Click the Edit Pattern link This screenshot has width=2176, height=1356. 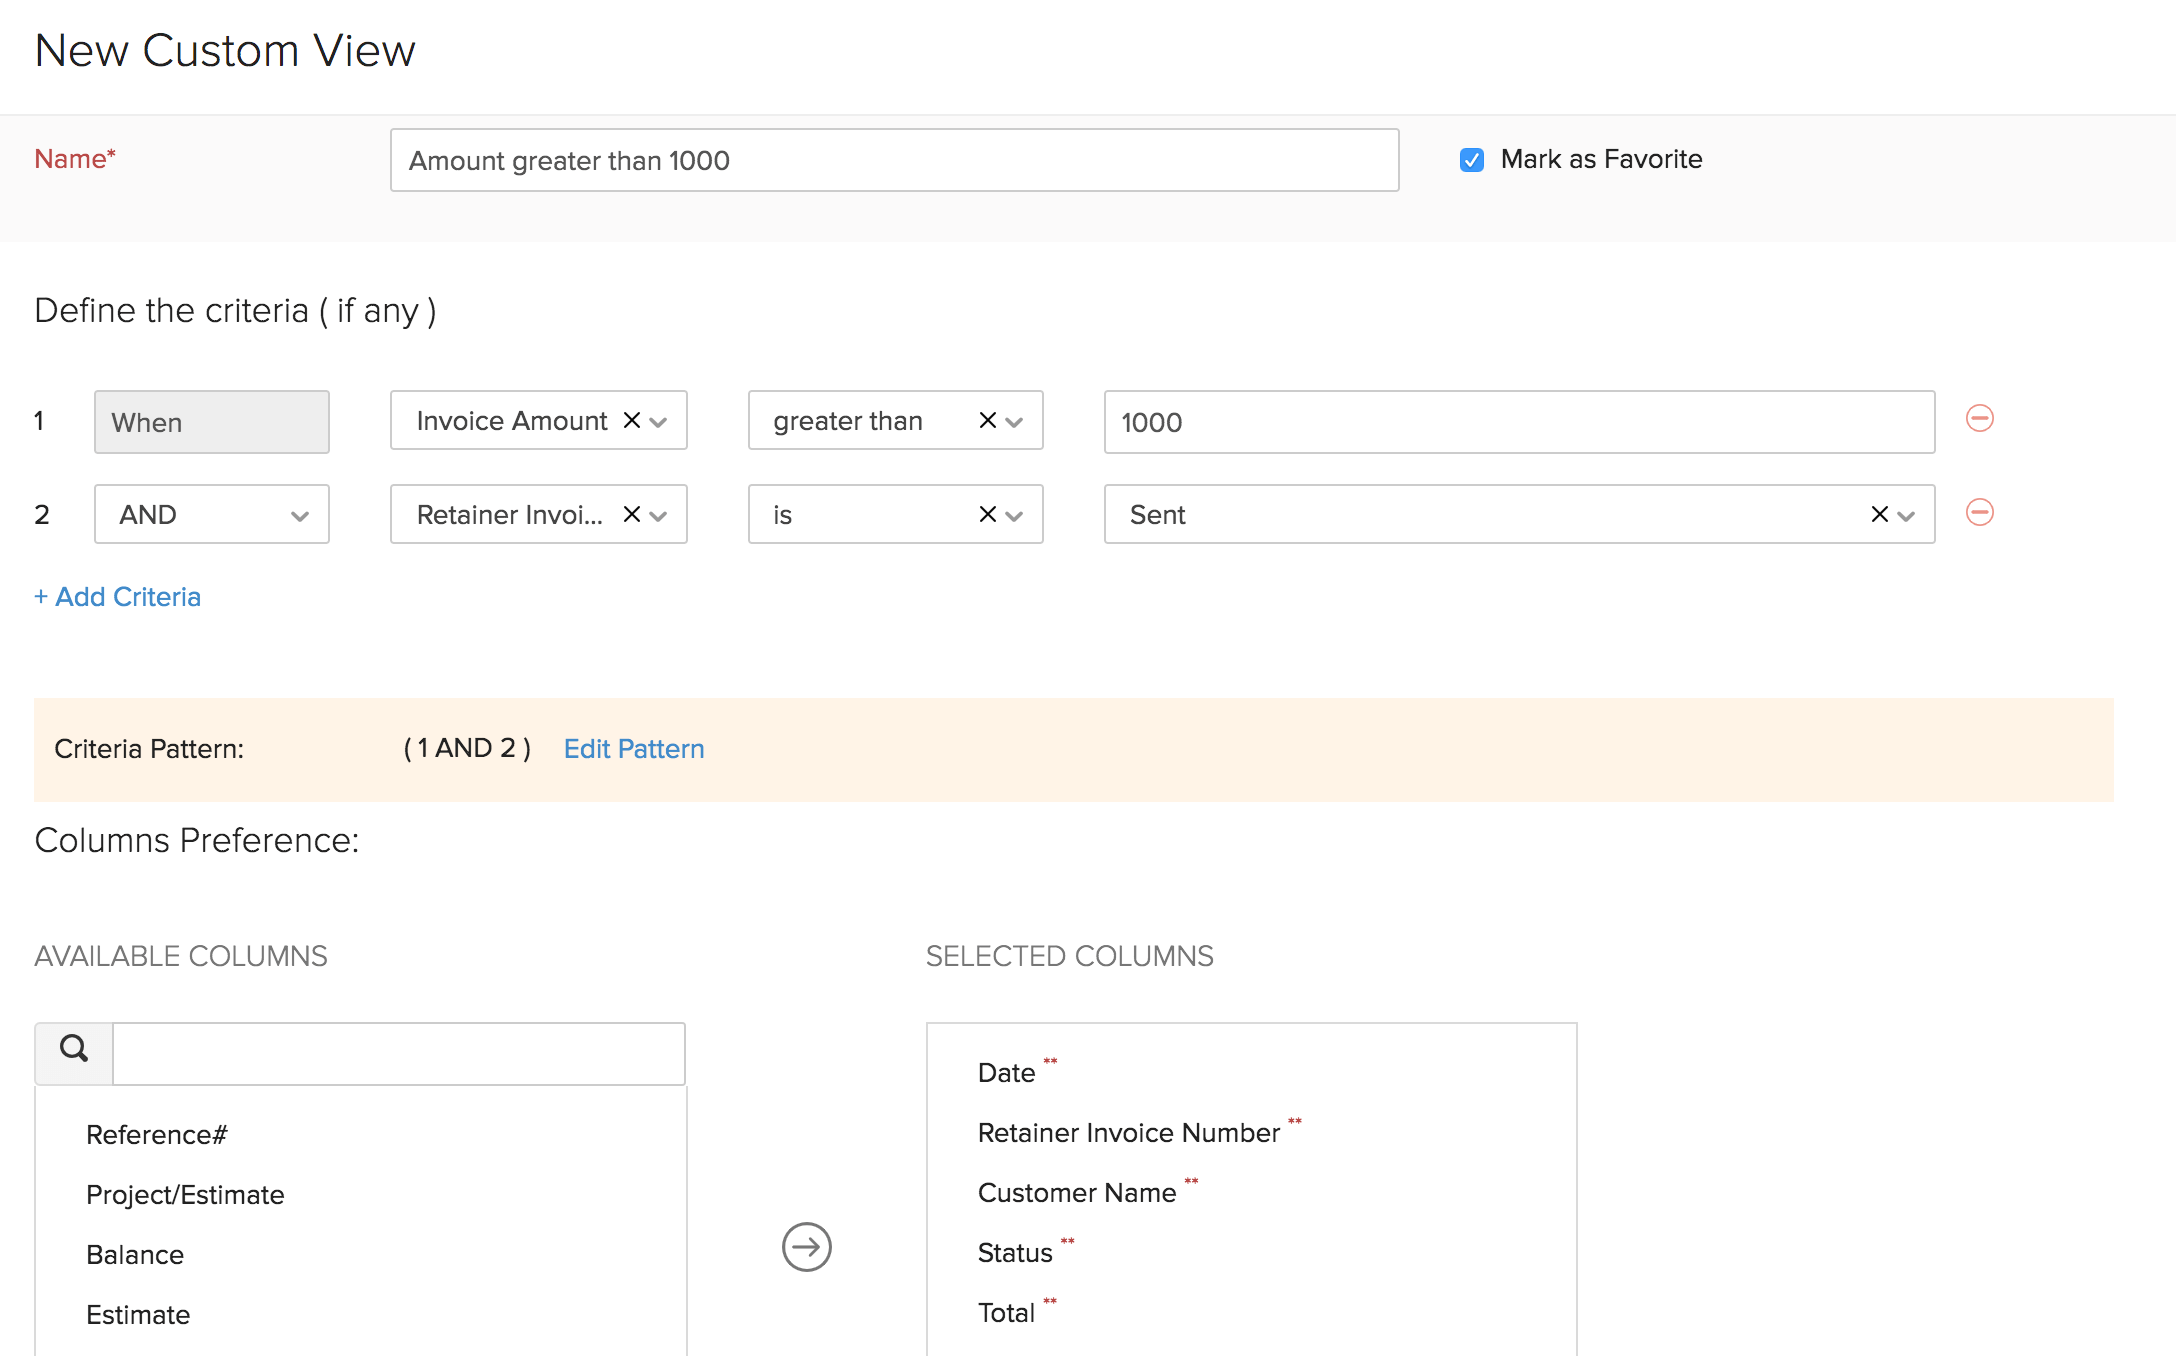(633, 750)
